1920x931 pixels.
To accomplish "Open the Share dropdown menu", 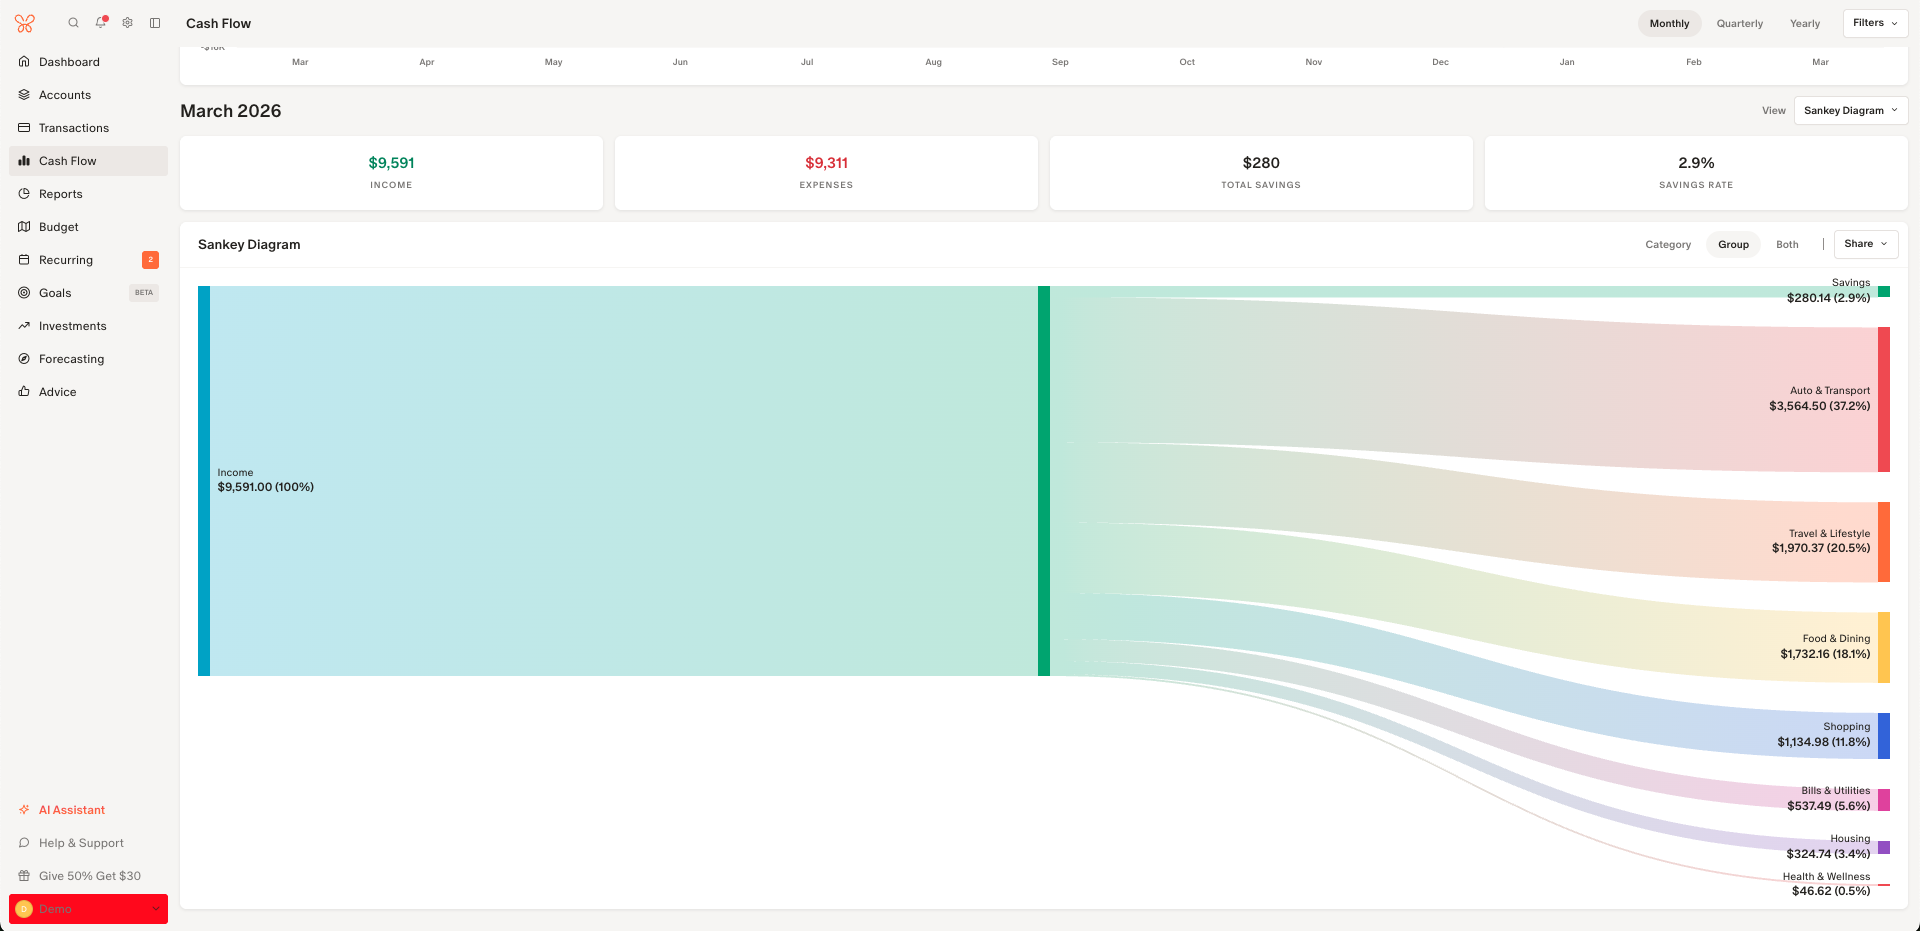I will point(1865,244).
